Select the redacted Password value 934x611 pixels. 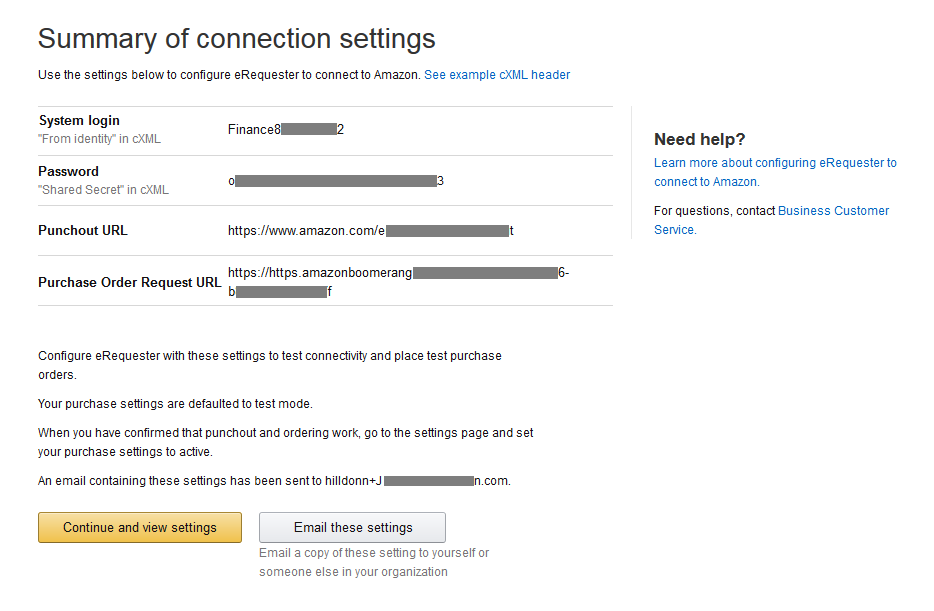coord(335,181)
